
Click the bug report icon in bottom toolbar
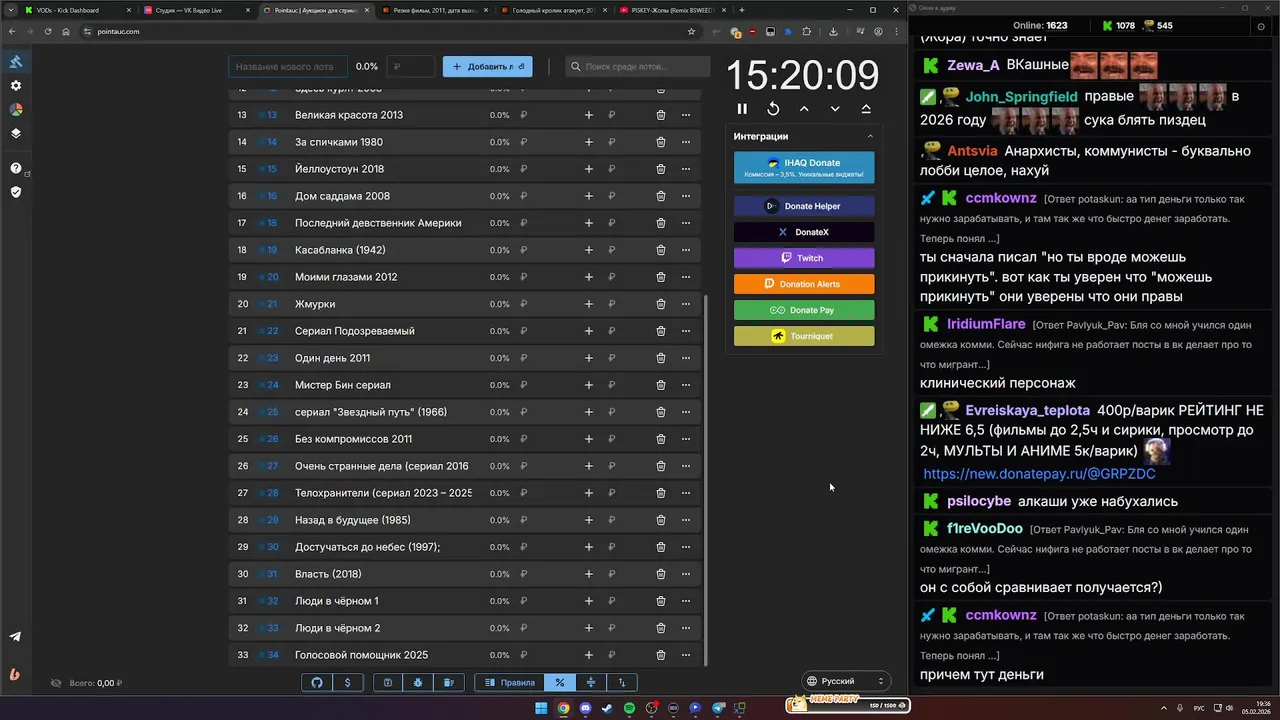418,682
